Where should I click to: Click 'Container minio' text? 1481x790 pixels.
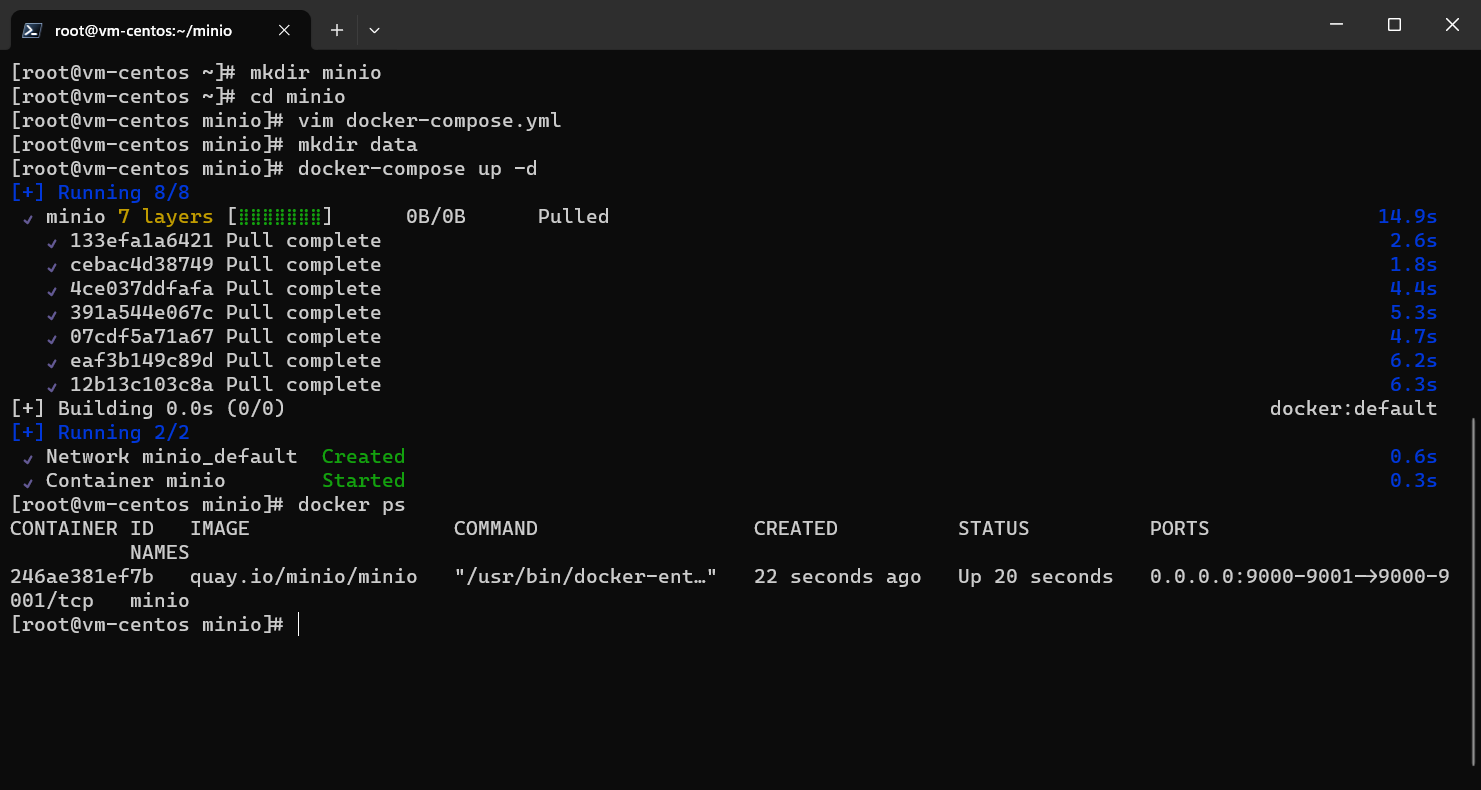pyautogui.click(x=136, y=481)
